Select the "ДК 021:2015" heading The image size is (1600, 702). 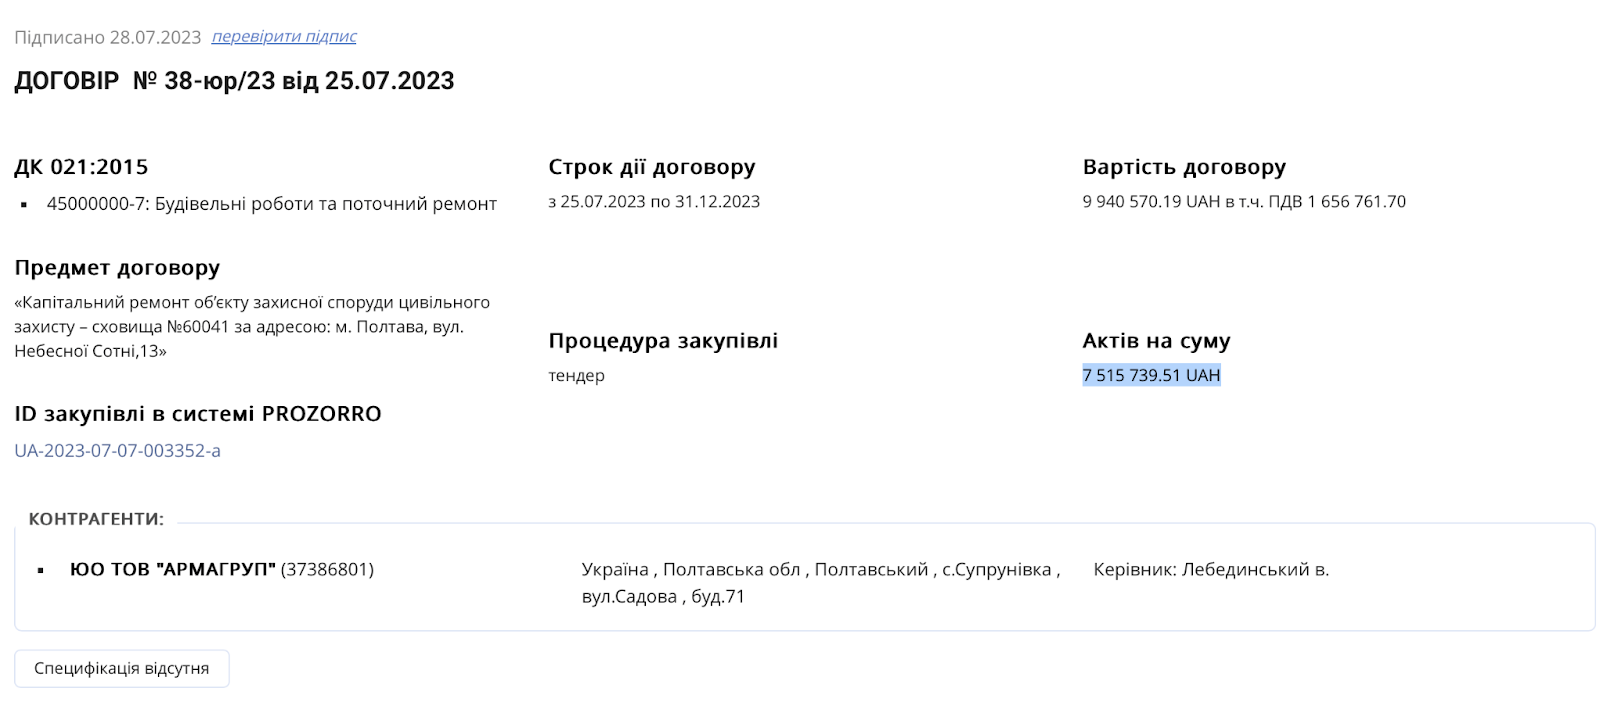(x=81, y=167)
